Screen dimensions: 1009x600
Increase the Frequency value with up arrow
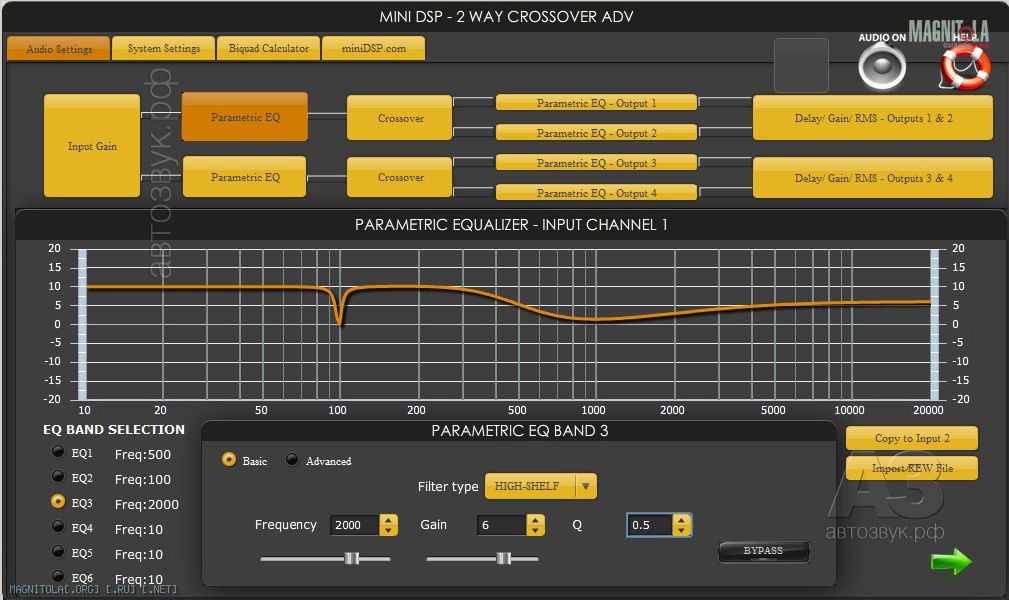pos(388,520)
